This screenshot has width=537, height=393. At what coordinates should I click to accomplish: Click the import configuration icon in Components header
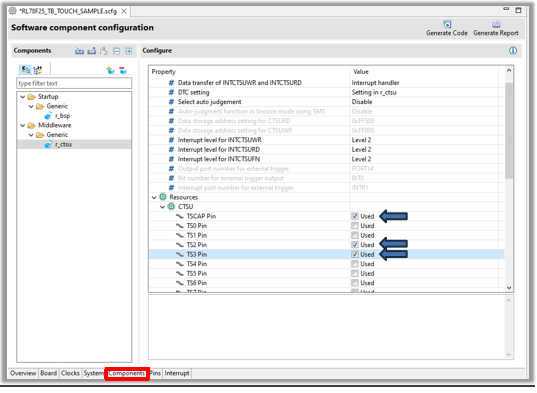pos(79,51)
